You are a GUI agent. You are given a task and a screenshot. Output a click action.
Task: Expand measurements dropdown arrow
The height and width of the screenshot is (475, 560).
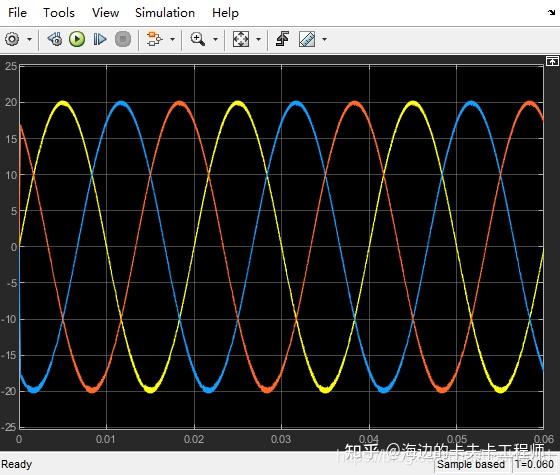tap(324, 39)
